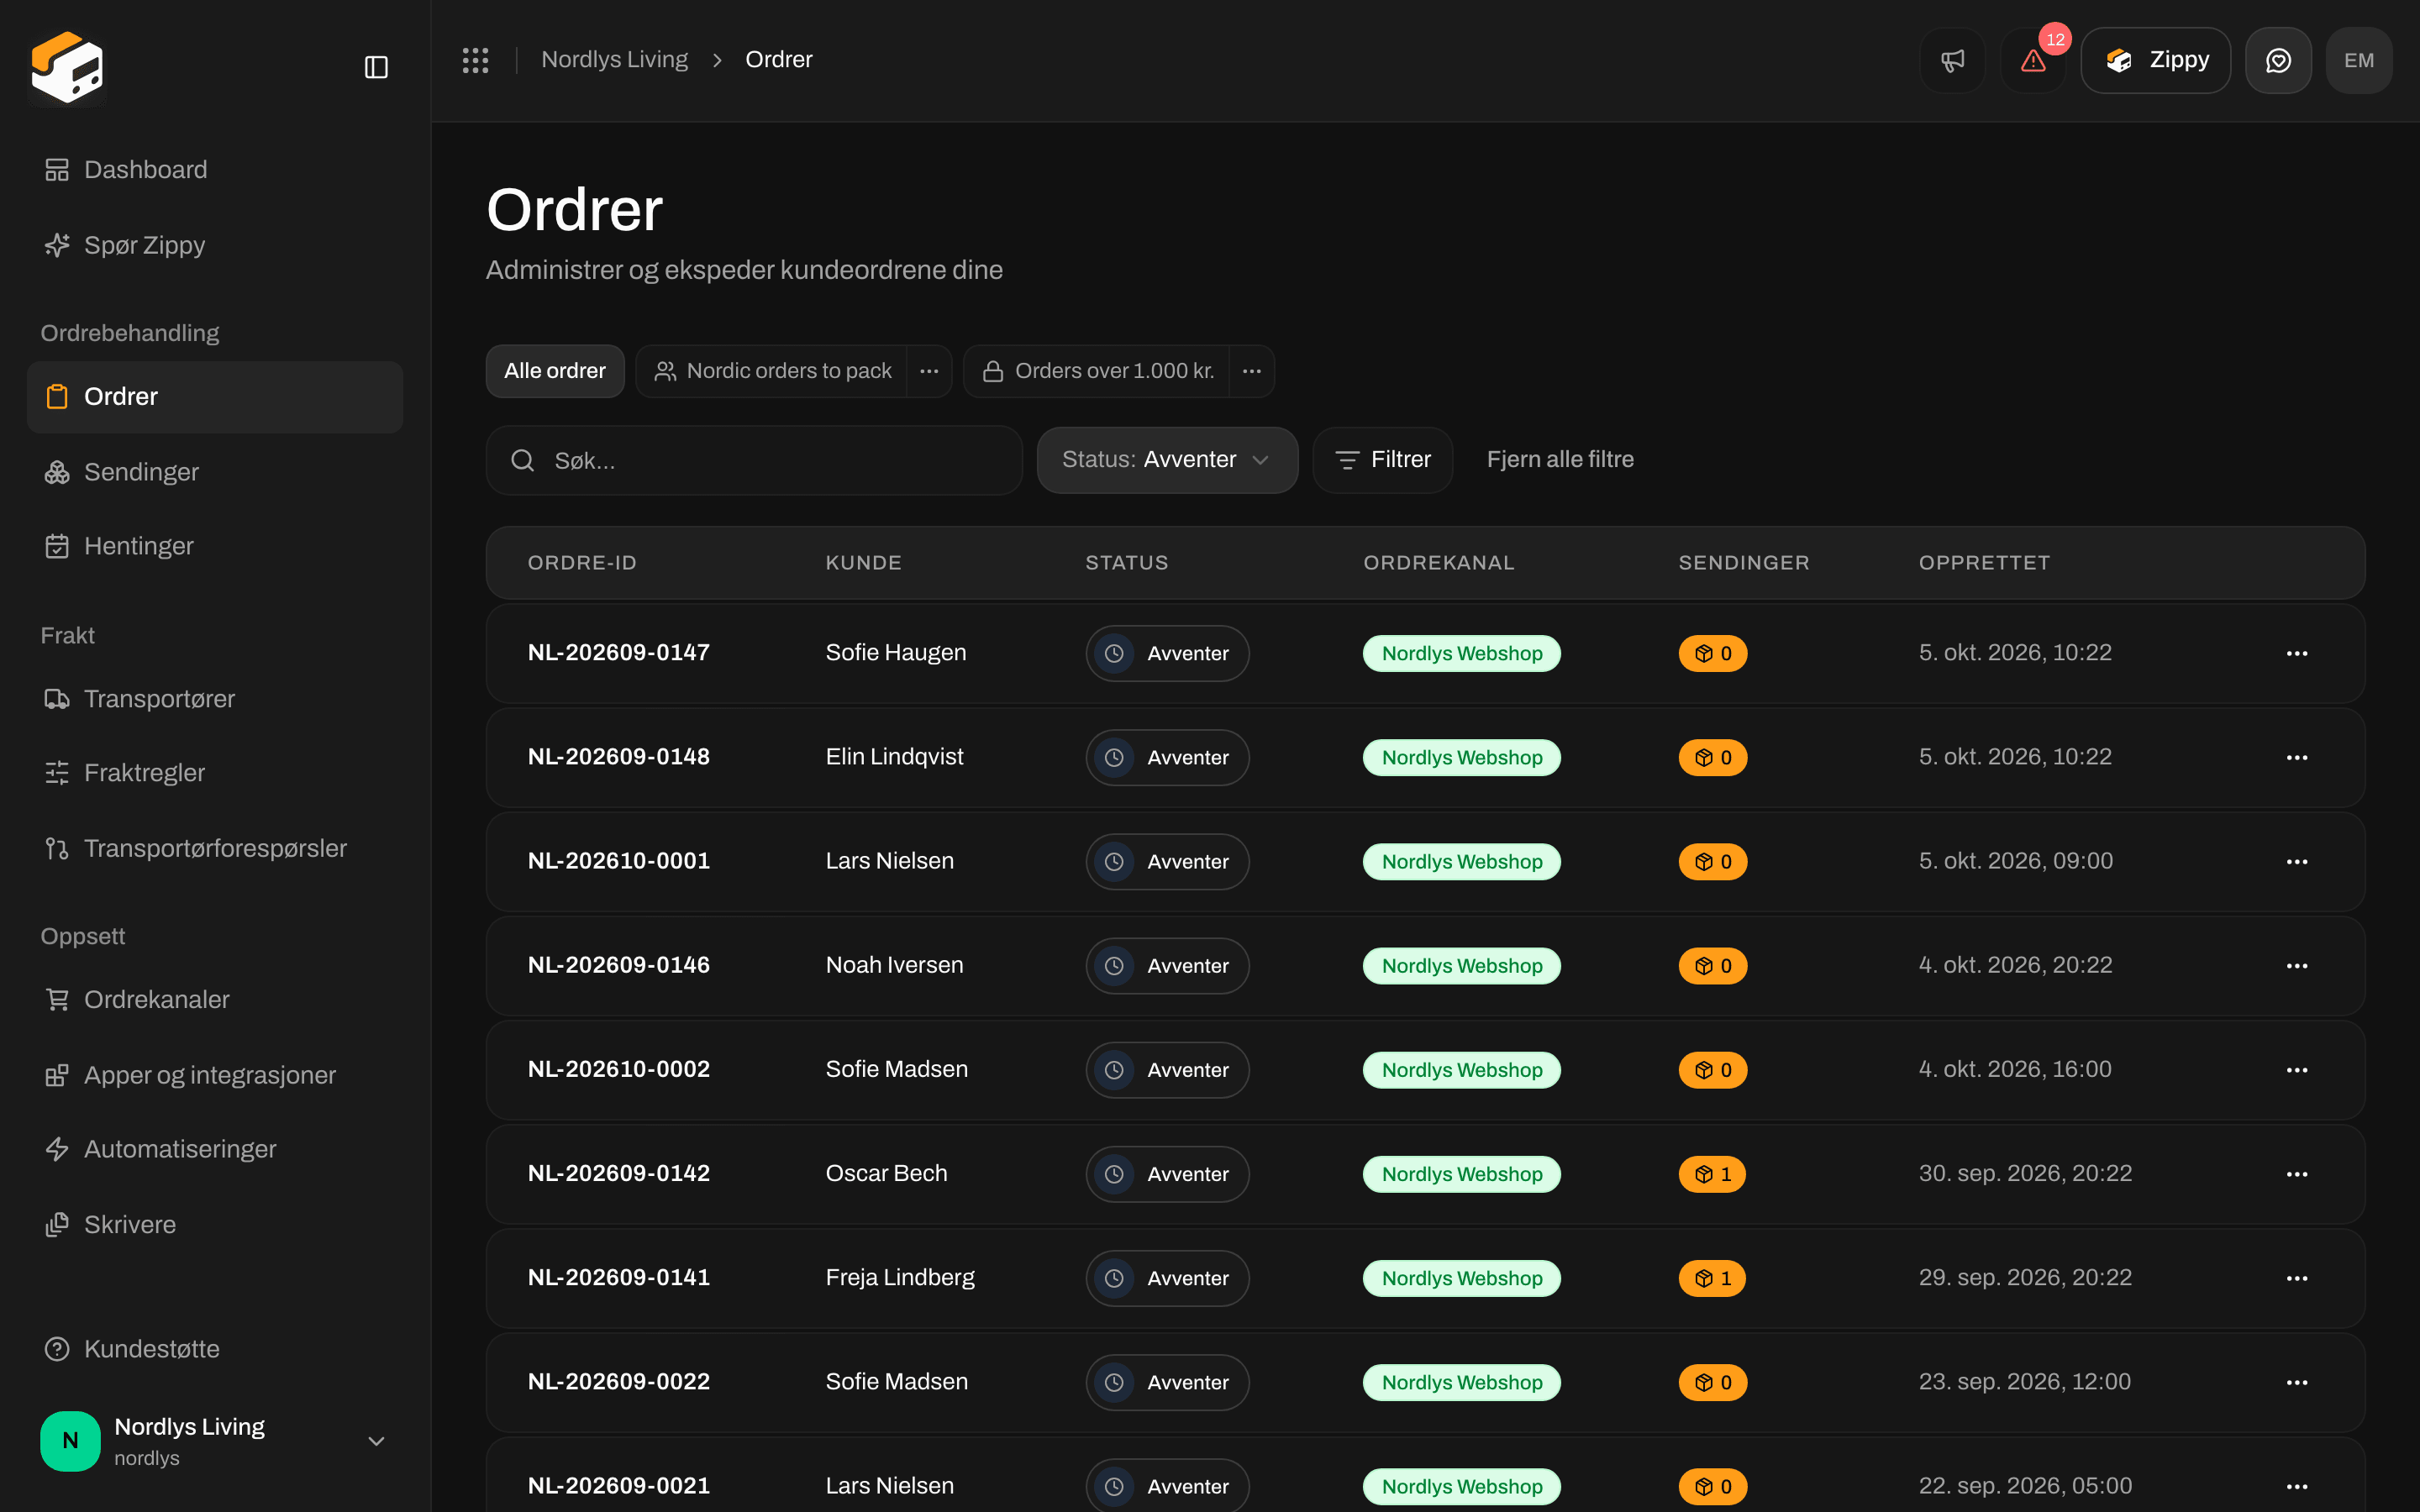
Task: Click the Filtrer button
Action: pos(1383,460)
